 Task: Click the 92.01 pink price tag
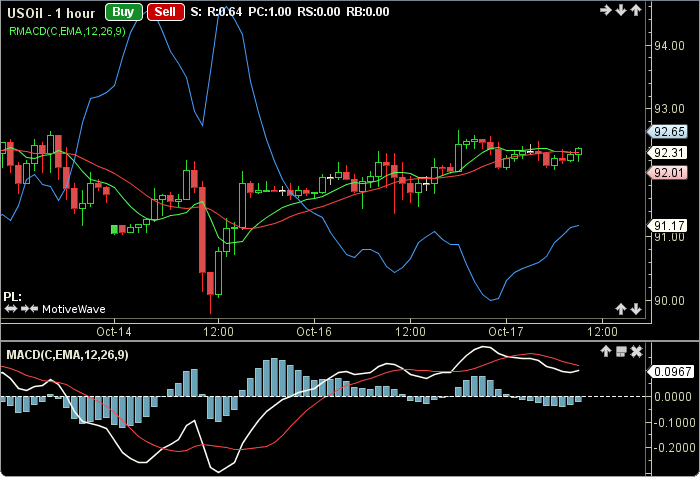[668, 172]
